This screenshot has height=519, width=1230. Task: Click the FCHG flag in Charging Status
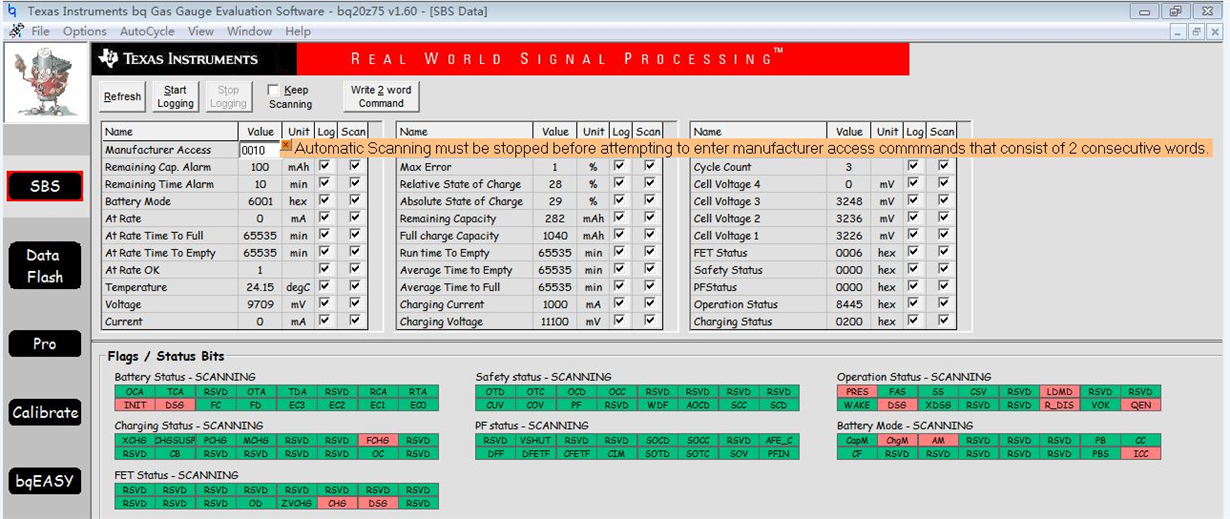pos(378,440)
